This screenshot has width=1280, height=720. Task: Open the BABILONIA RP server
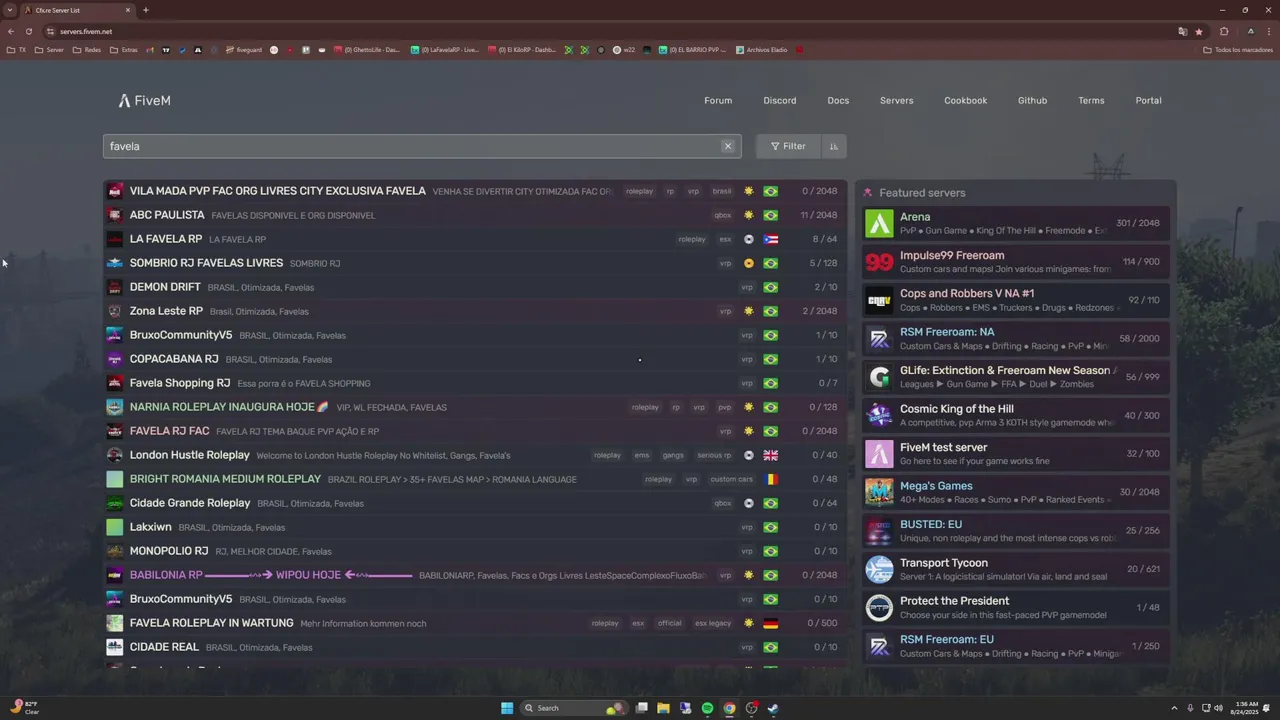point(475,575)
